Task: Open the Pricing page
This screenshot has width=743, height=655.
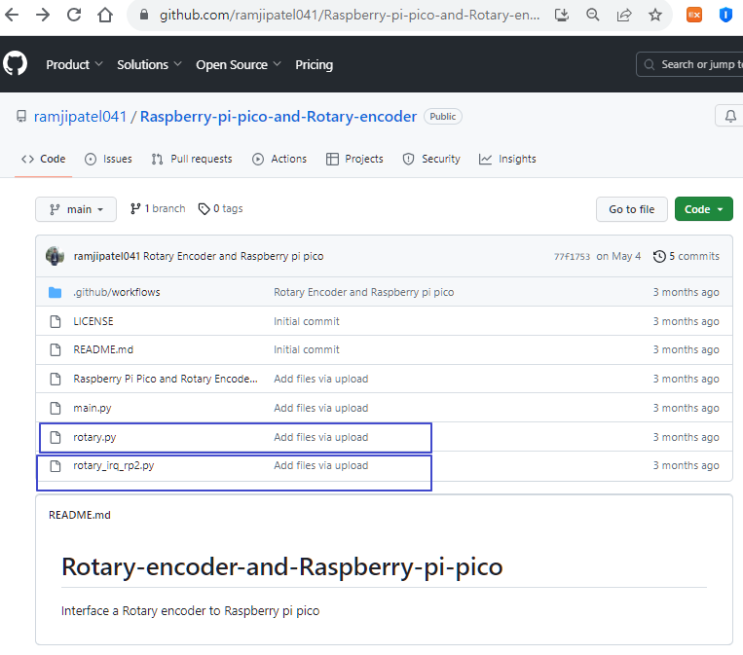Action: tap(314, 64)
